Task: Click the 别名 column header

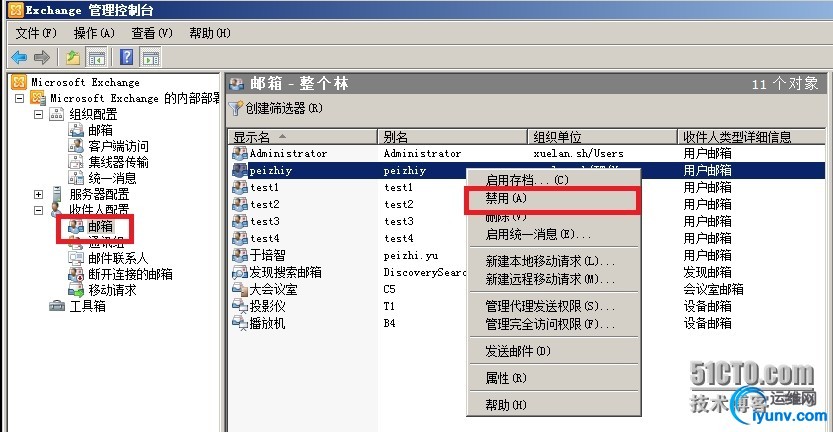Action: [x=452, y=137]
